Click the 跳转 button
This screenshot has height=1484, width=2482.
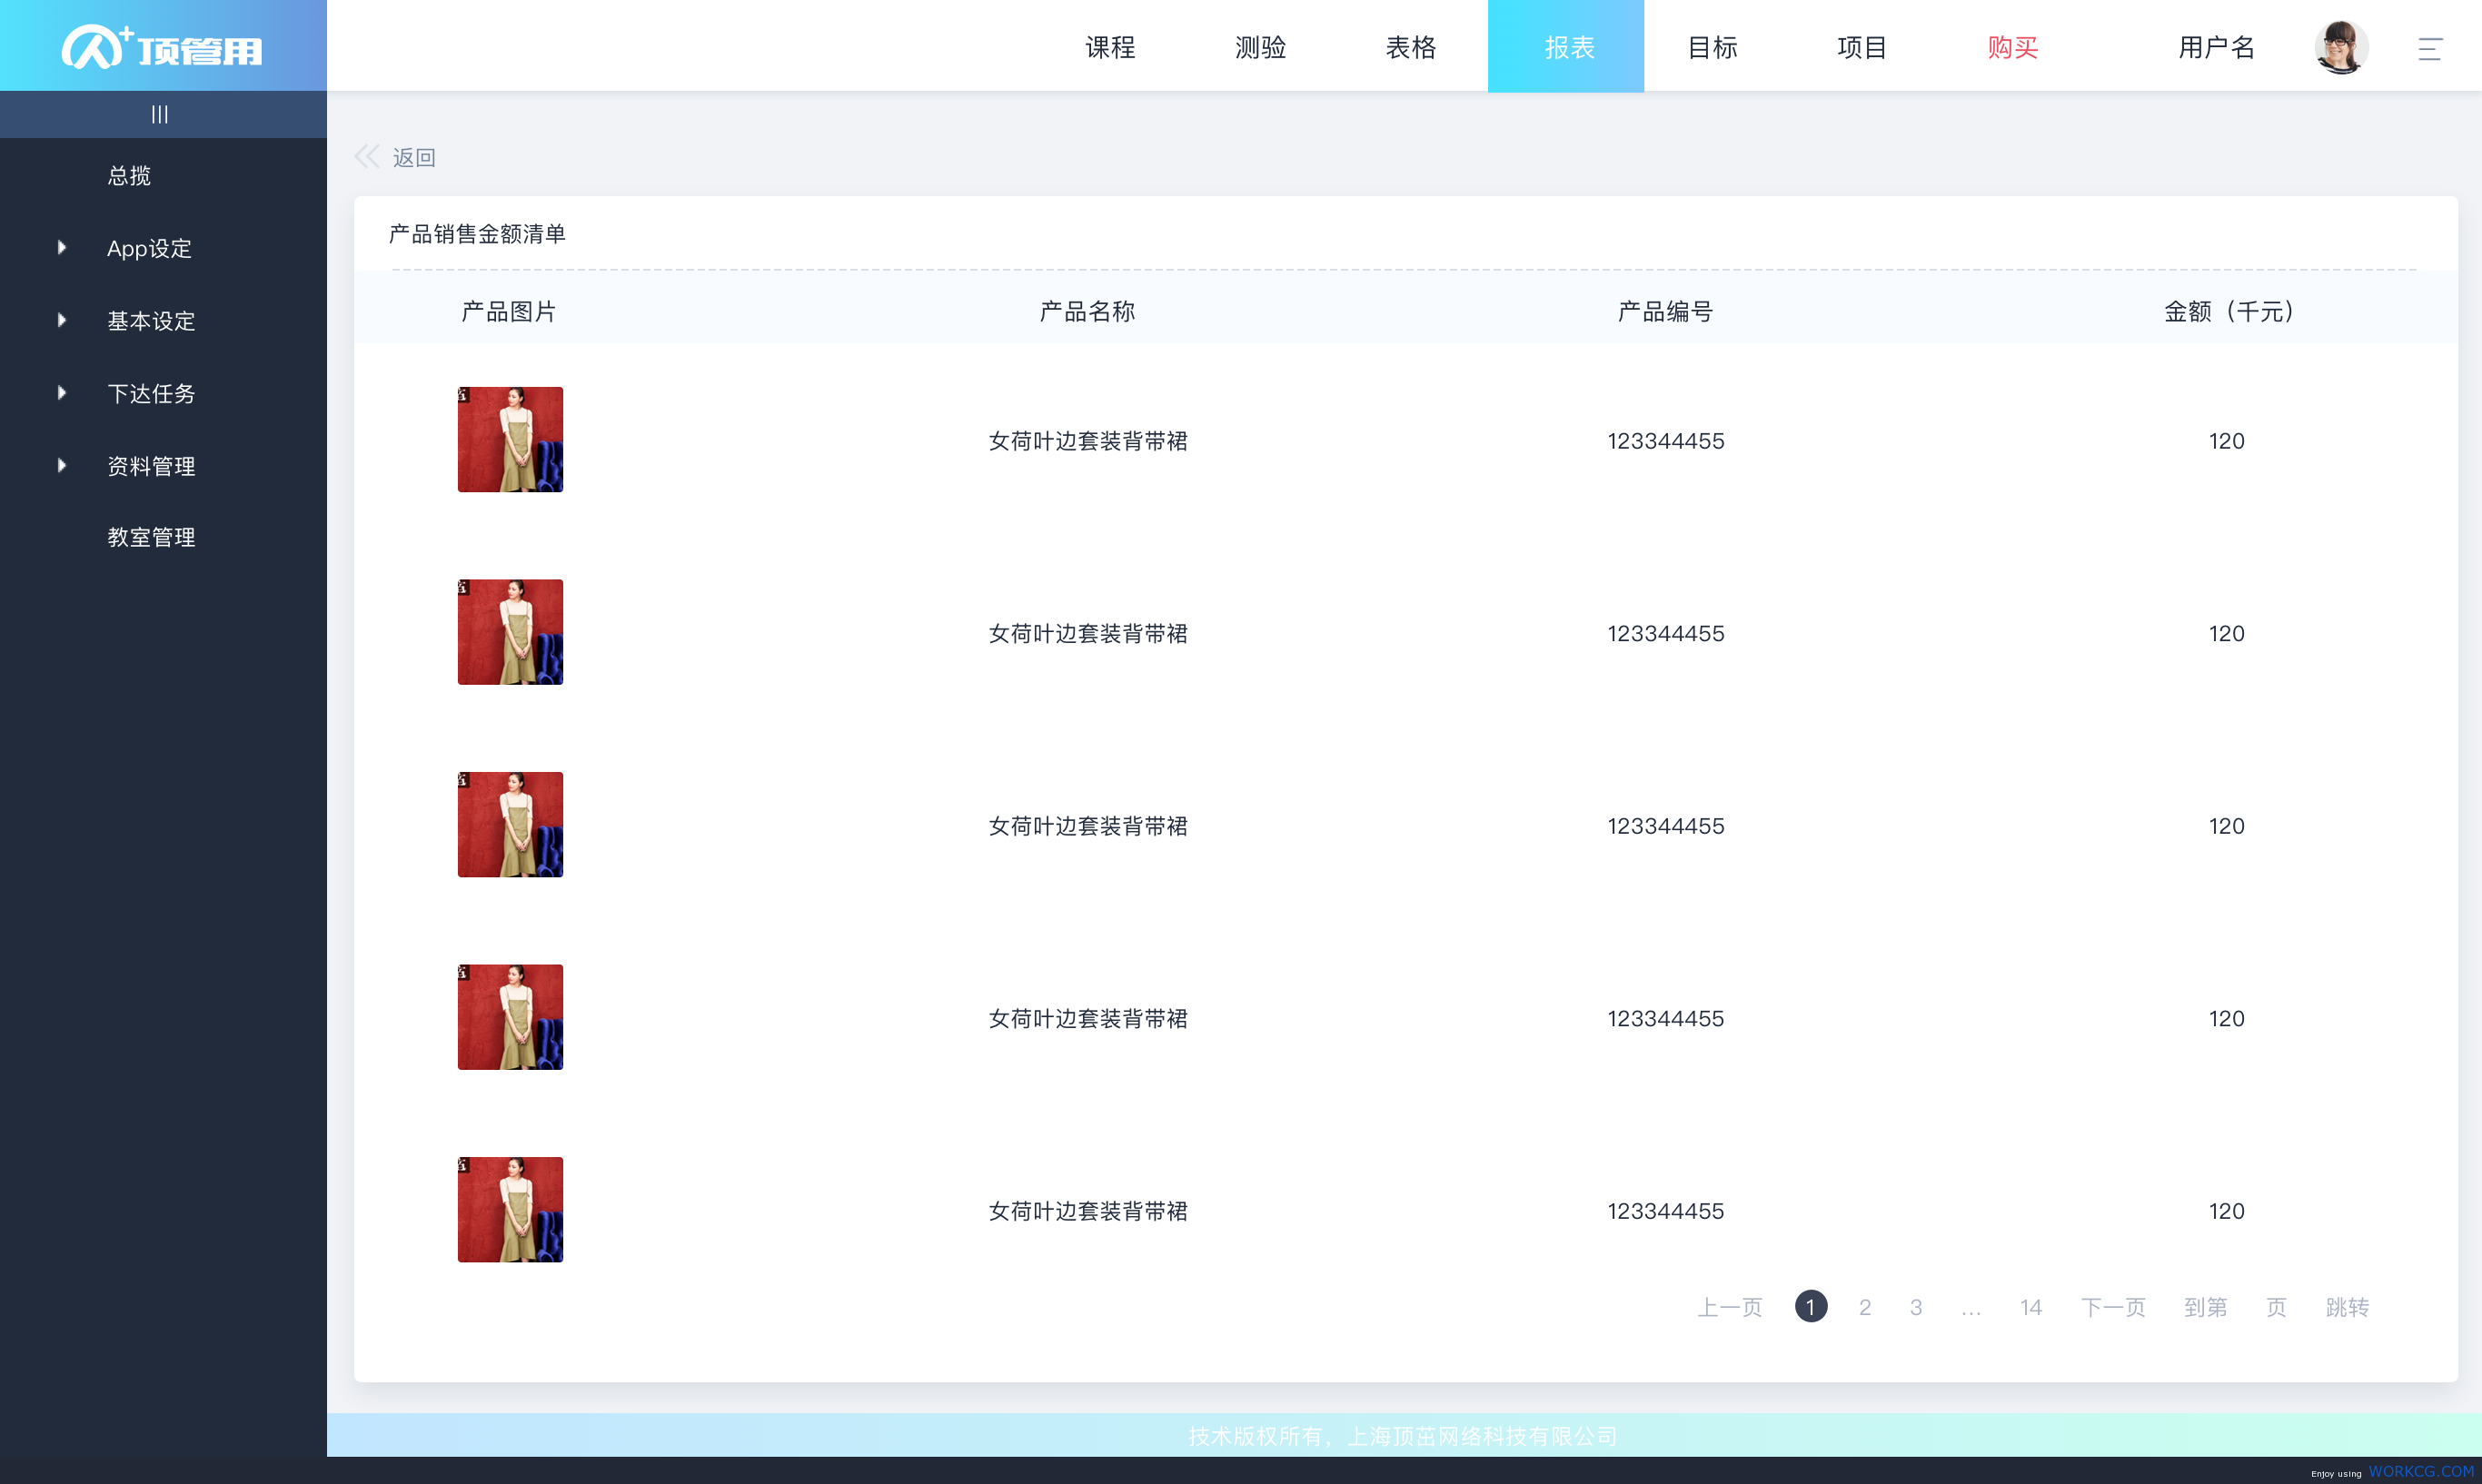point(2347,1306)
